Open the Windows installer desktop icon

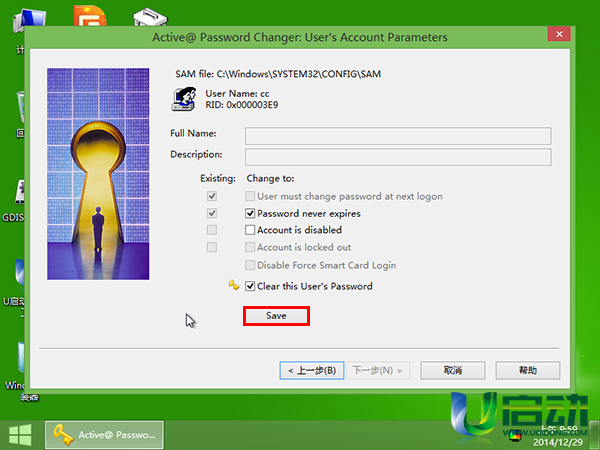click(x=21, y=358)
